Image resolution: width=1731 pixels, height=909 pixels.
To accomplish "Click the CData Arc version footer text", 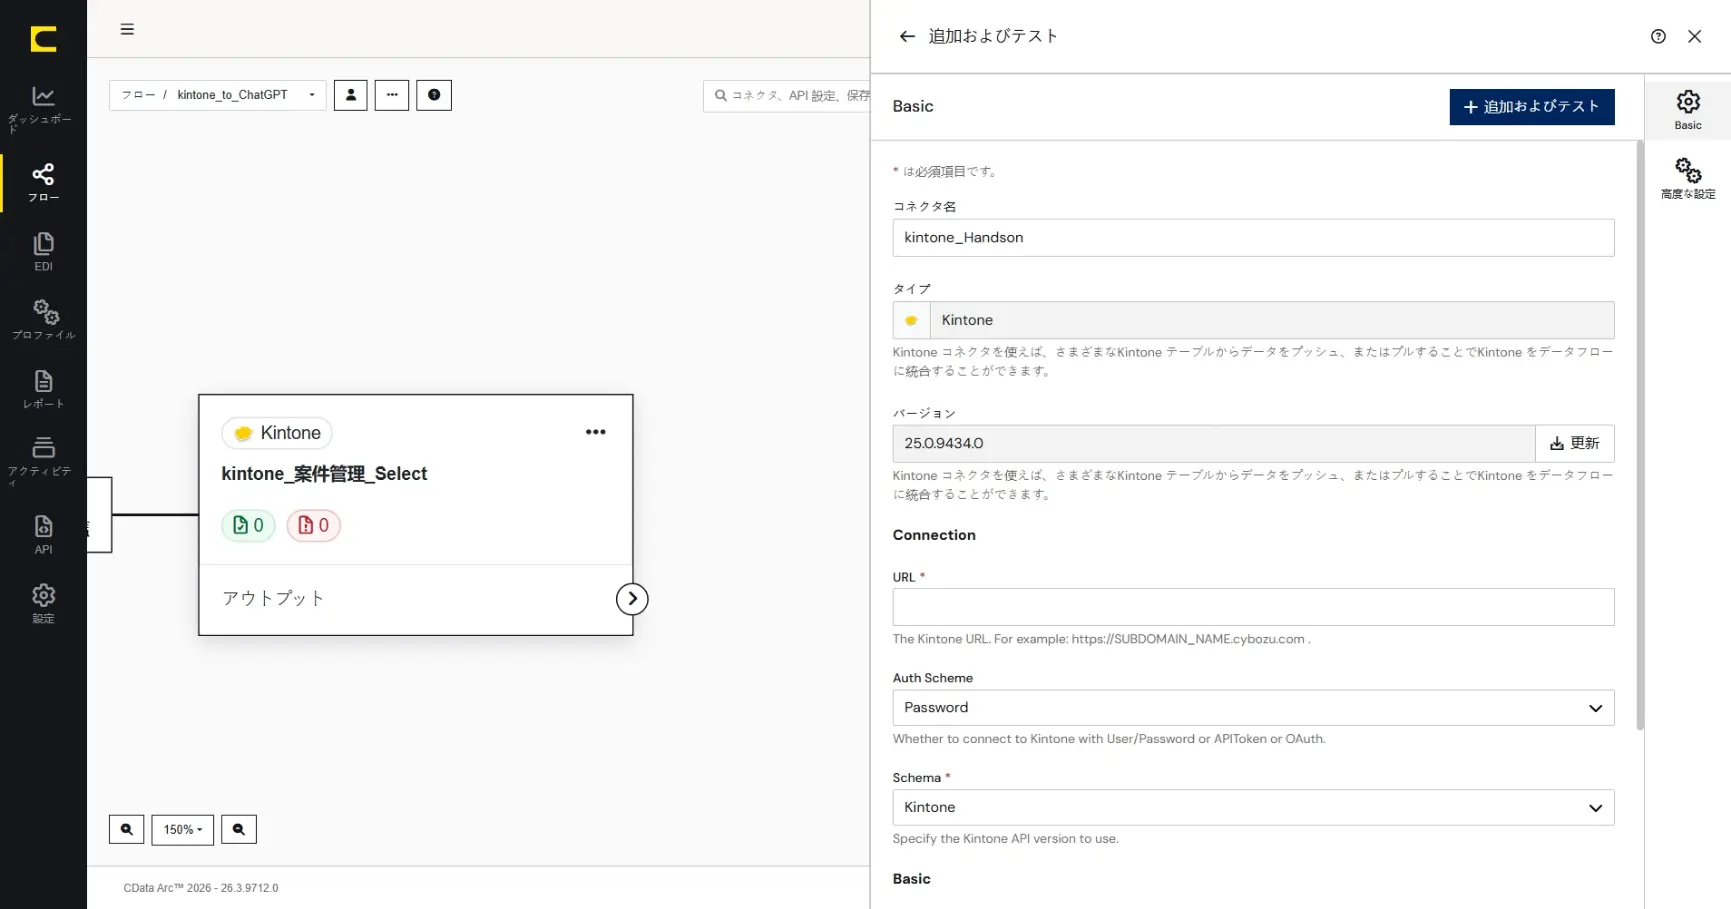I will click(x=201, y=888).
